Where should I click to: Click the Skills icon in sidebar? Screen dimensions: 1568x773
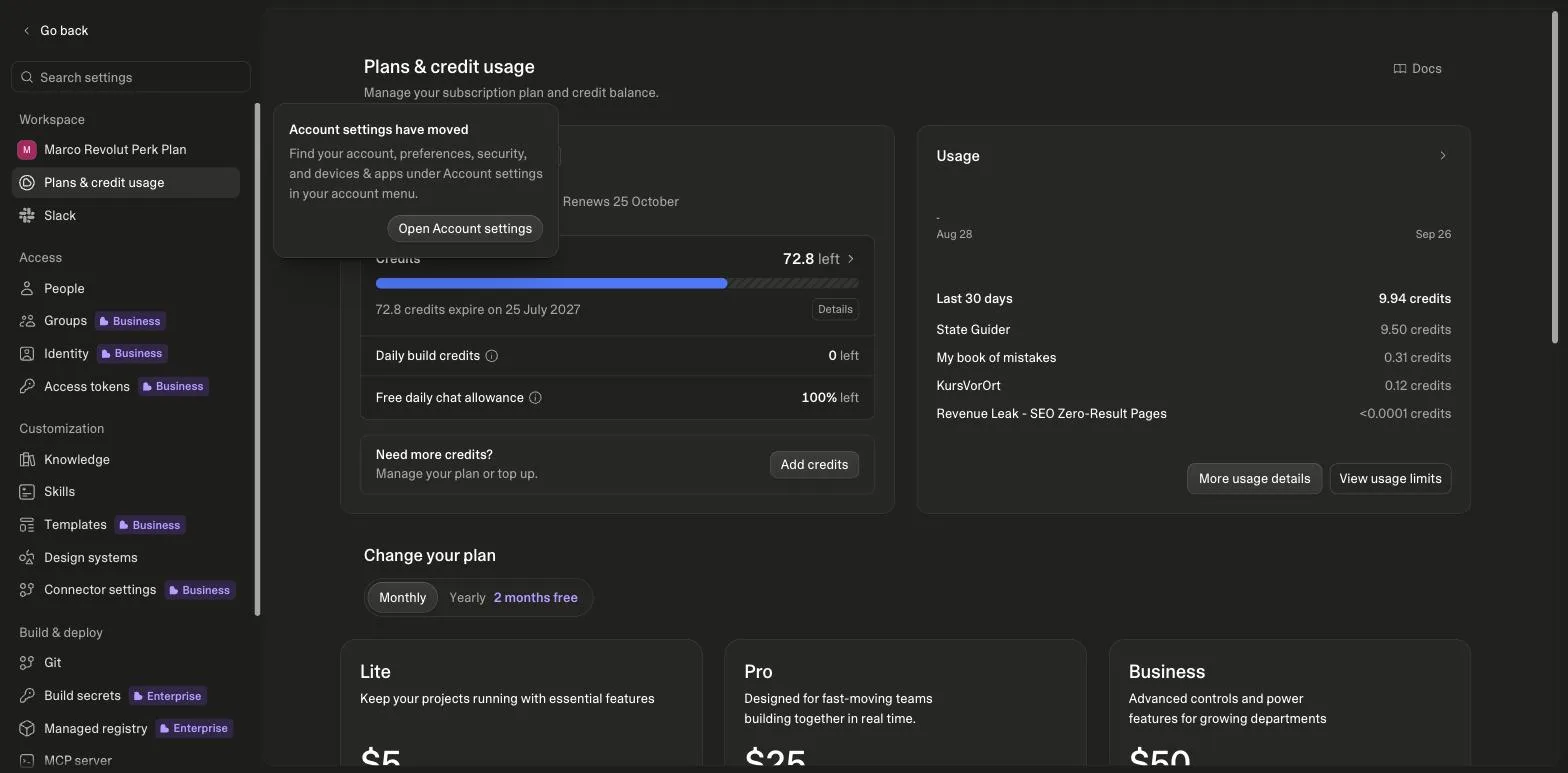[27, 492]
